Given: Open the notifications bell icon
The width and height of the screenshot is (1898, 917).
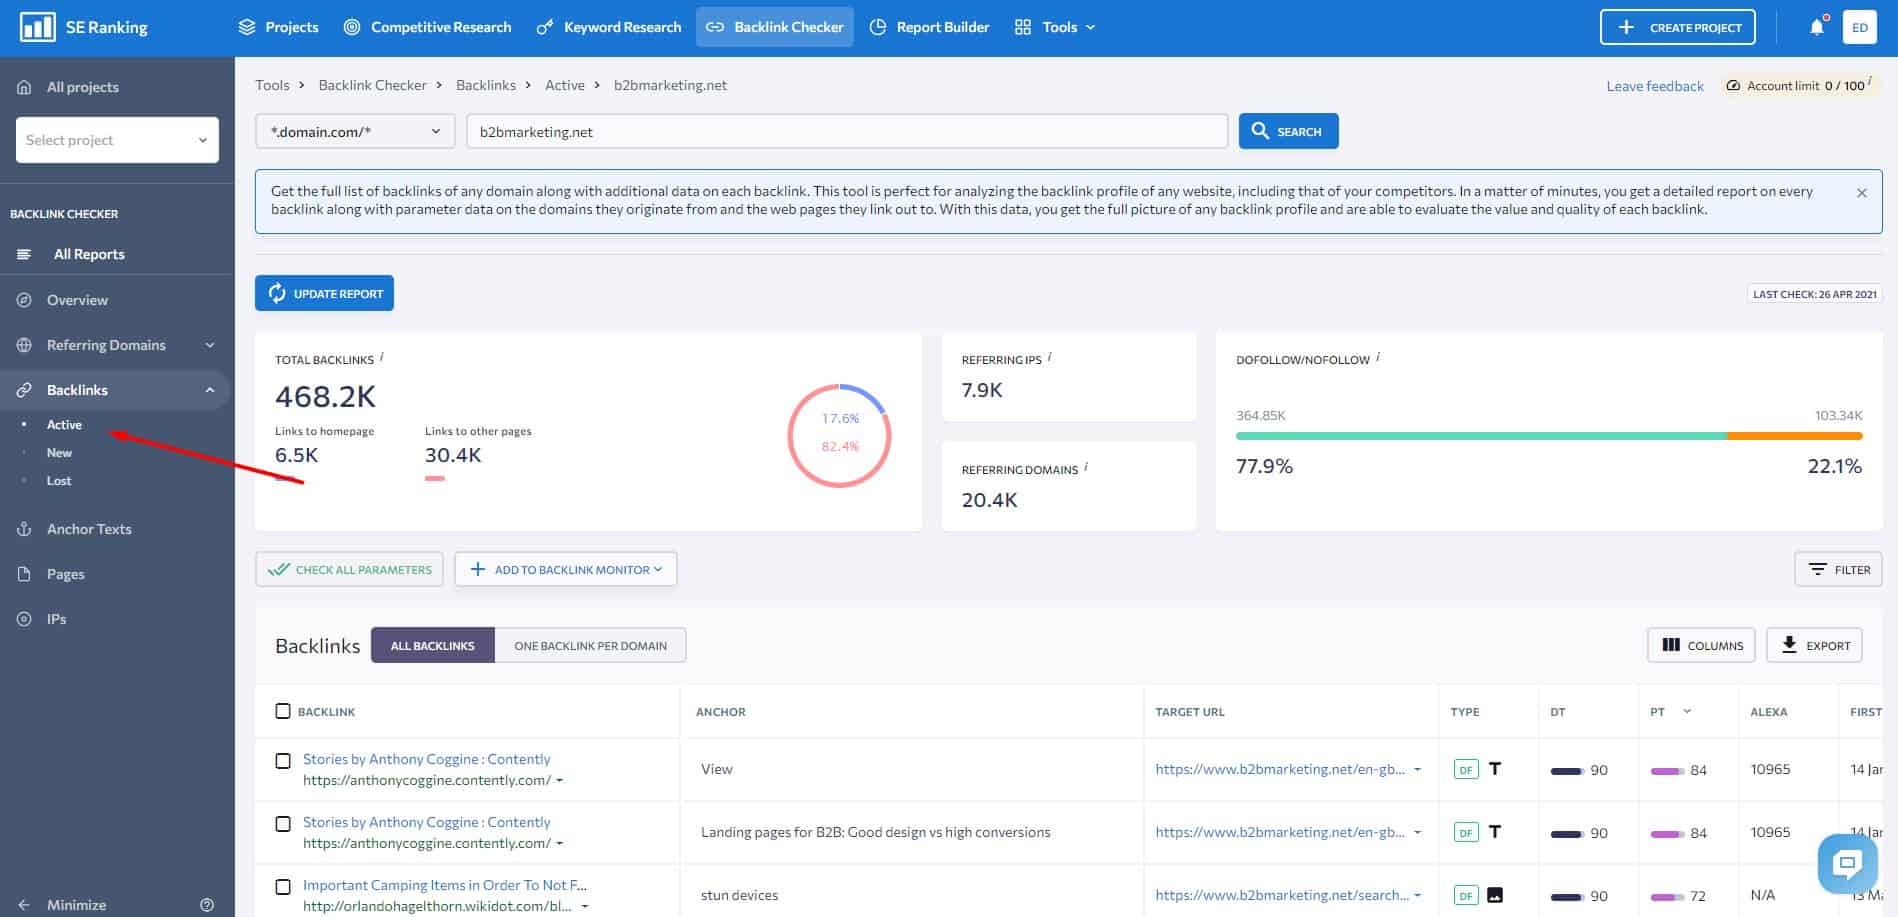Looking at the screenshot, I should pyautogui.click(x=1817, y=27).
